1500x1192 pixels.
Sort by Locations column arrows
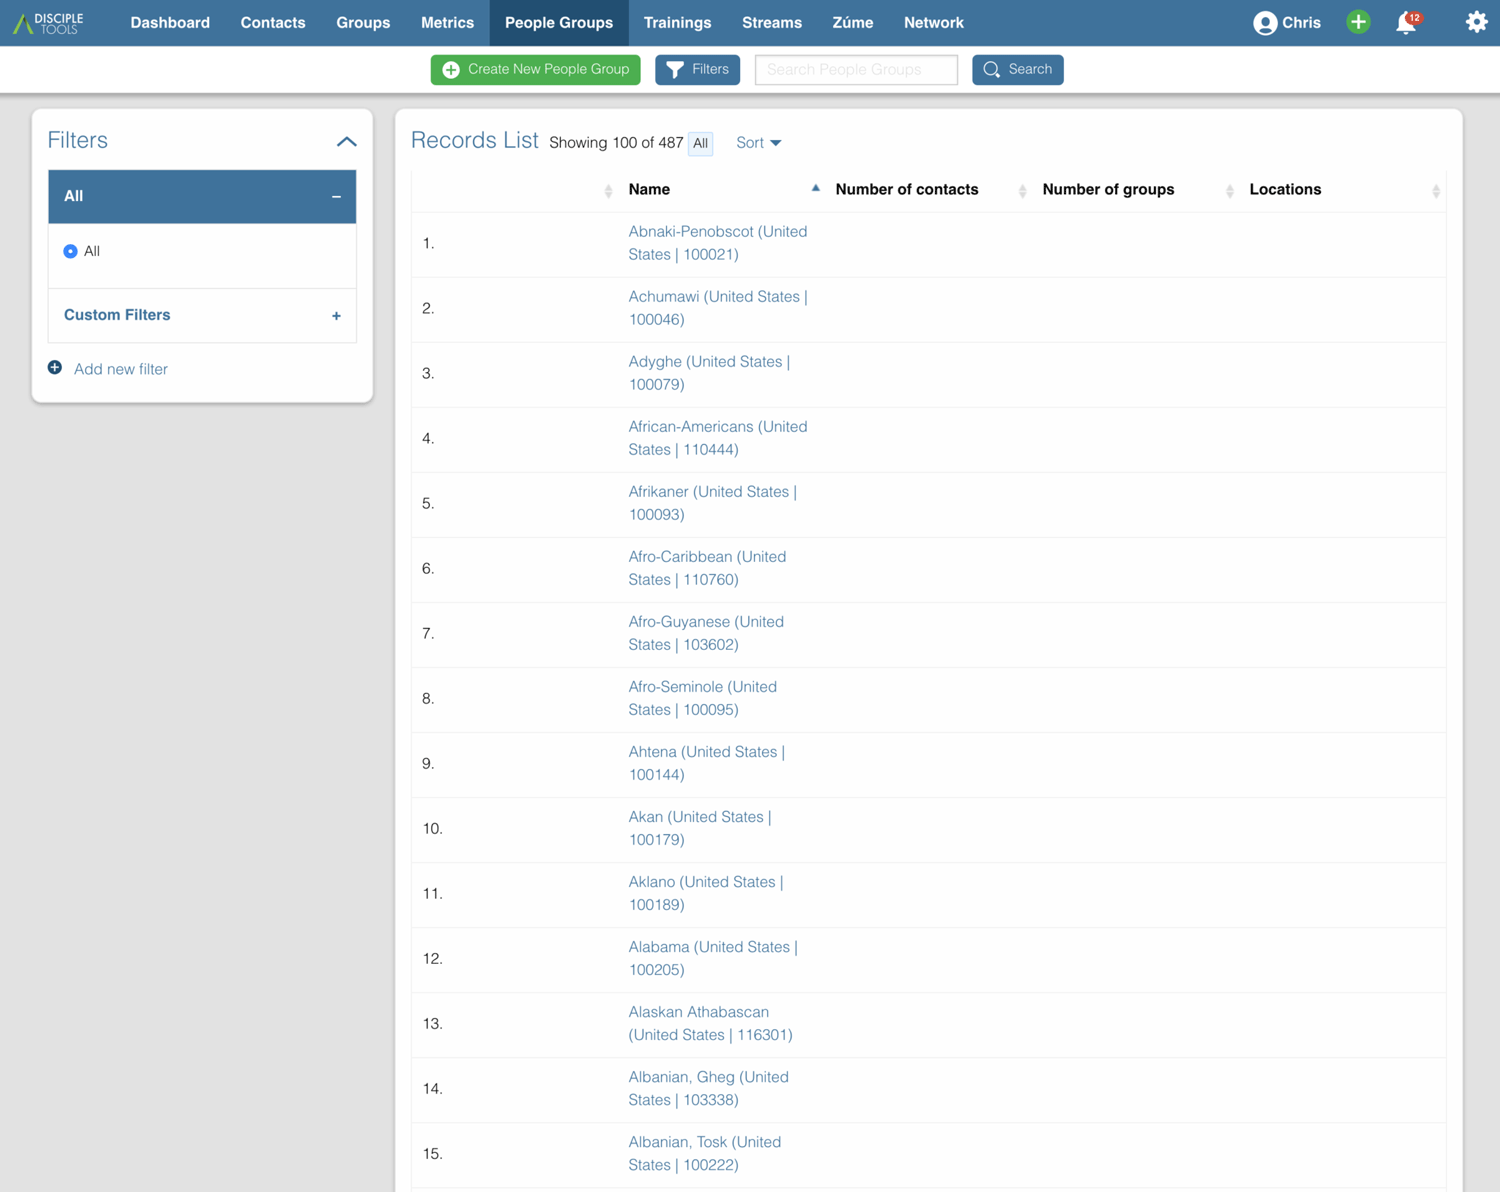click(1436, 191)
